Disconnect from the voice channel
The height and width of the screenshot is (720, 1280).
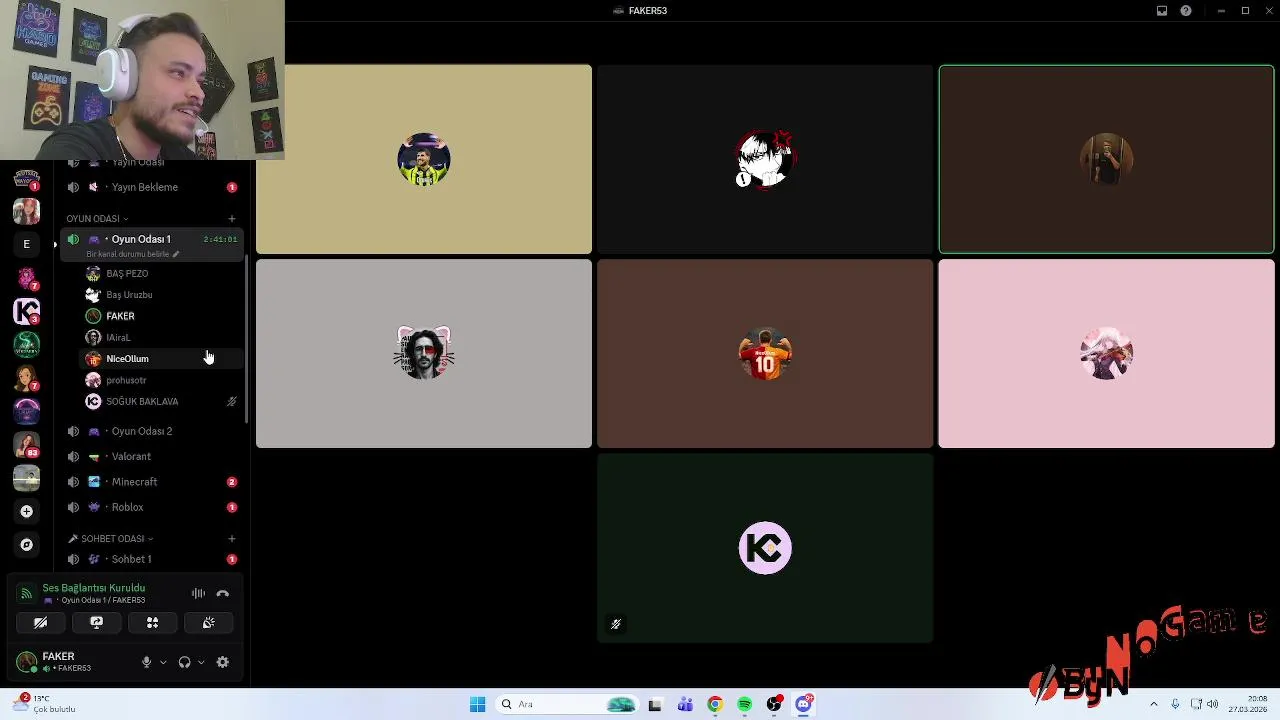point(222,594)
